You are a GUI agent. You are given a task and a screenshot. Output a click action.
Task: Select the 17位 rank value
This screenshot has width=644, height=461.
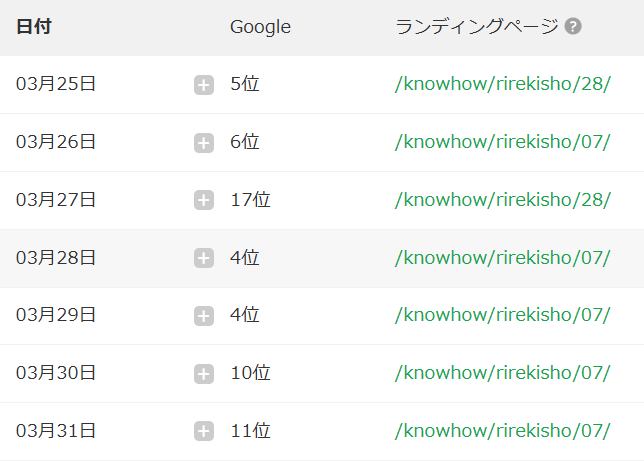[250, 200]
